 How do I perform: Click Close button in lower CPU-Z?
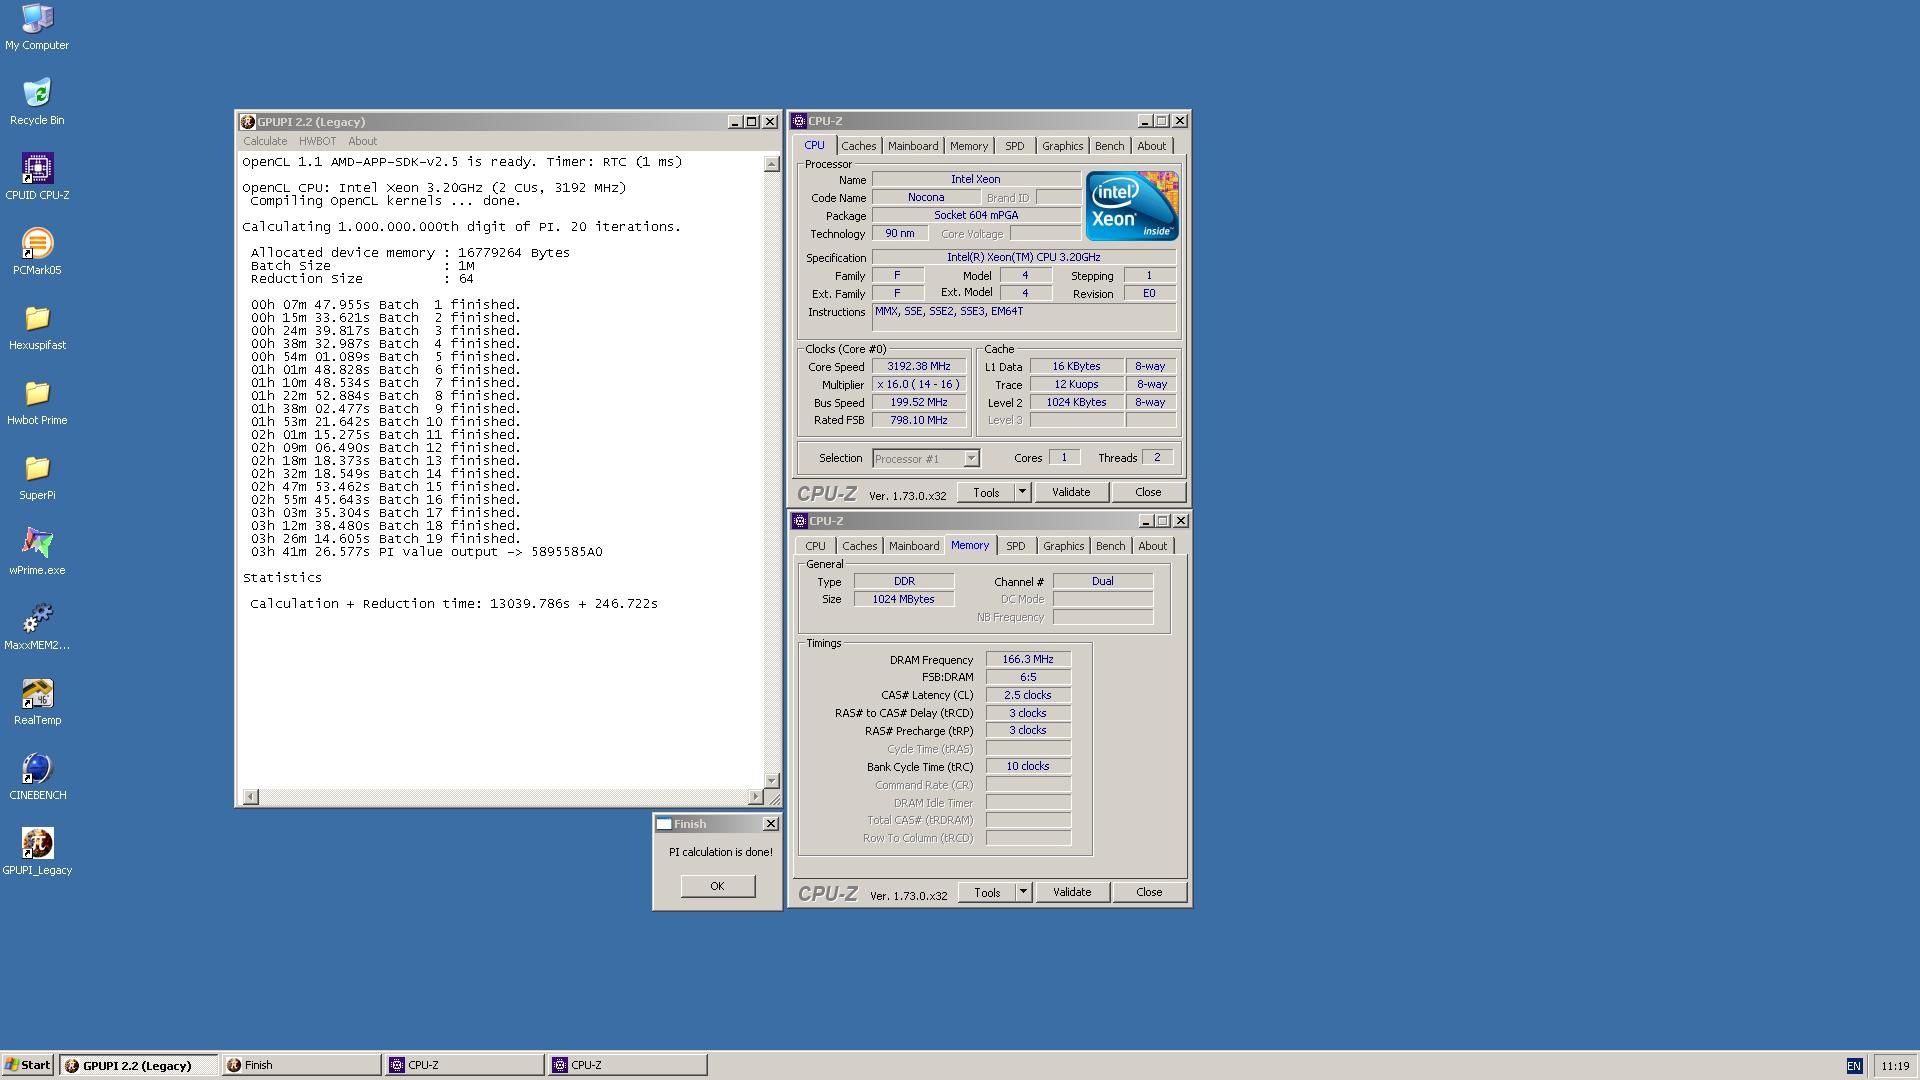point(1149,892)
